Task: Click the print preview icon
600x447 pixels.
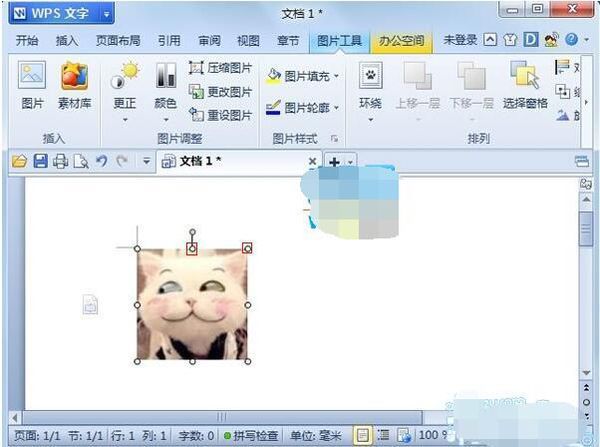Action: (x=81, y=162)
